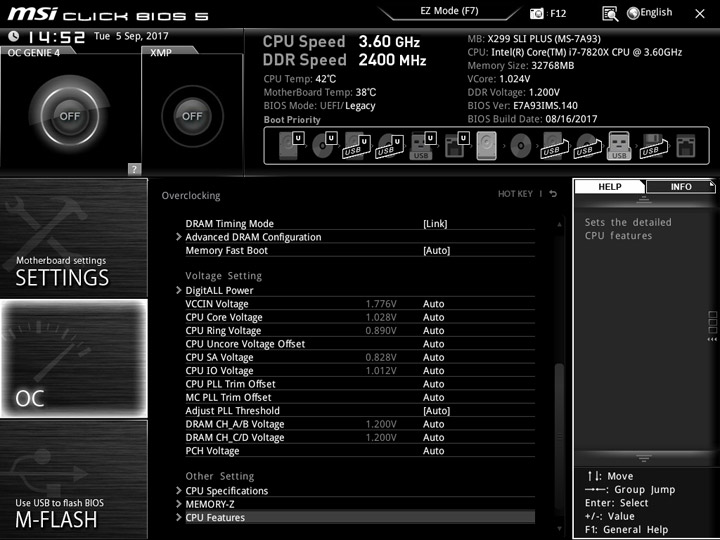720x540 pixels.
Task: Toggle the XMP OFF button
Action: 192,116
